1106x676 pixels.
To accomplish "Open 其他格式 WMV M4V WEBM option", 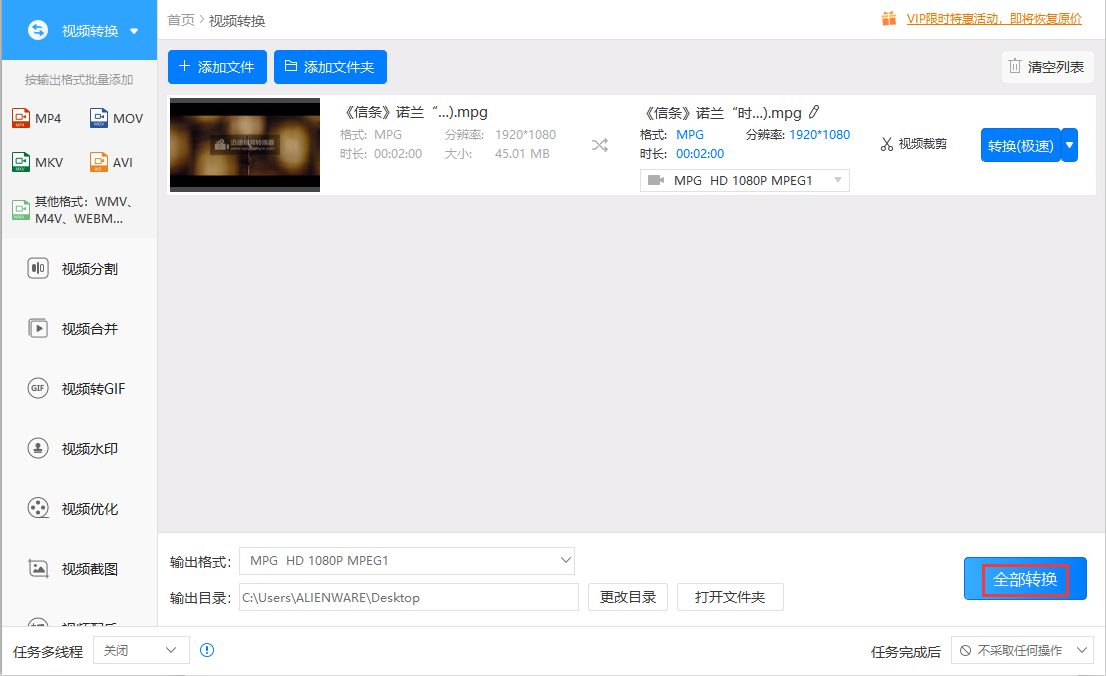I will [73, 210].
